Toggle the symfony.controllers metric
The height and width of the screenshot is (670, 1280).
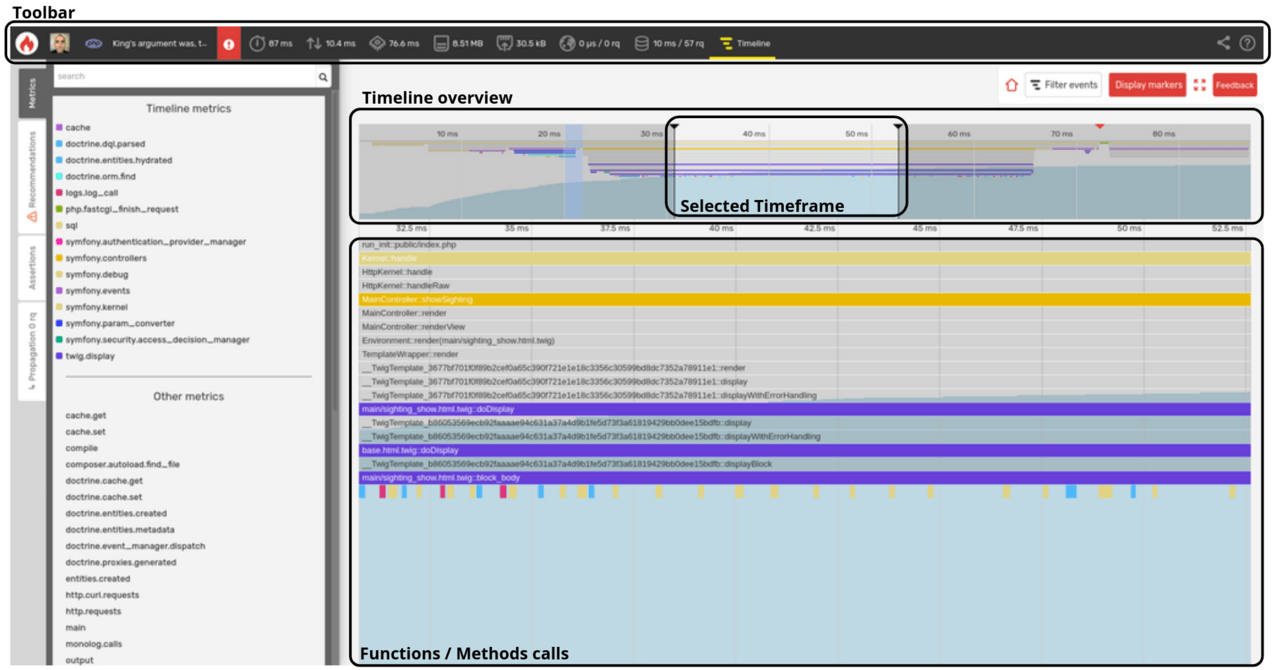(105, 258)
